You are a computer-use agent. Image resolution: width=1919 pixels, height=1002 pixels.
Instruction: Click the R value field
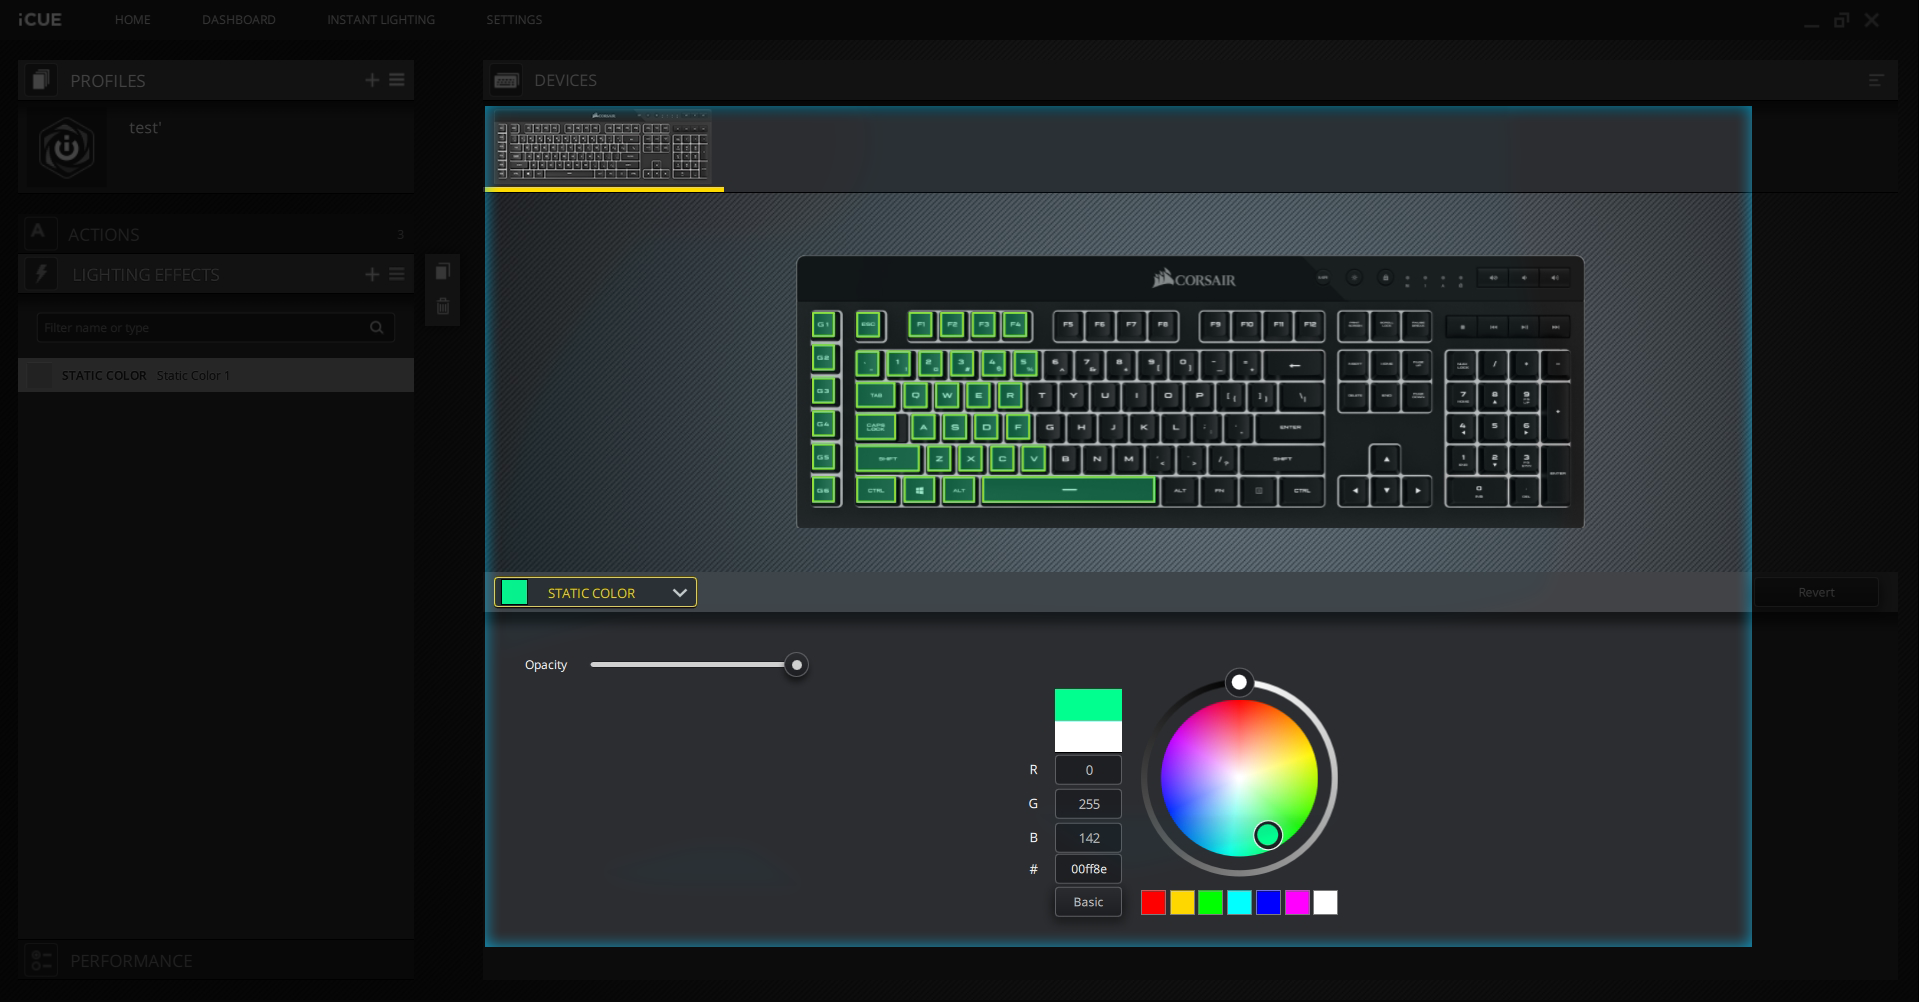coord(1088,770)
